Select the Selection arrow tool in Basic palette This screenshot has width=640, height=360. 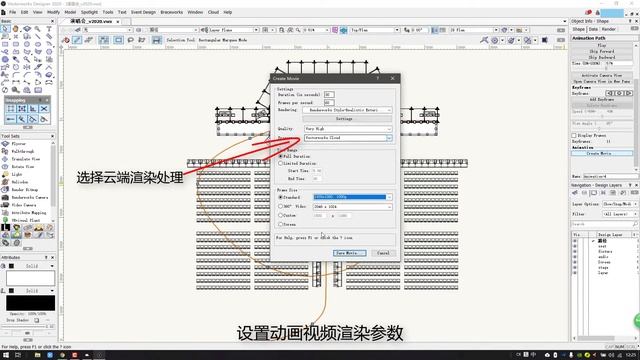(5, 29)
